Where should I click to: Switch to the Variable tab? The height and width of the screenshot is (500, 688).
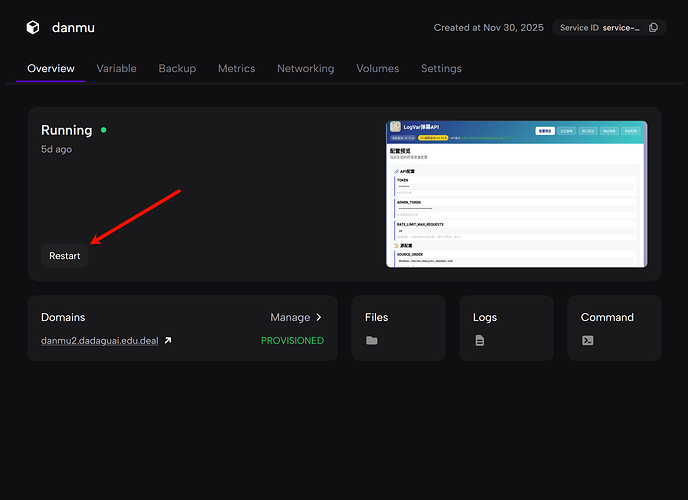[x=116, y=69]
